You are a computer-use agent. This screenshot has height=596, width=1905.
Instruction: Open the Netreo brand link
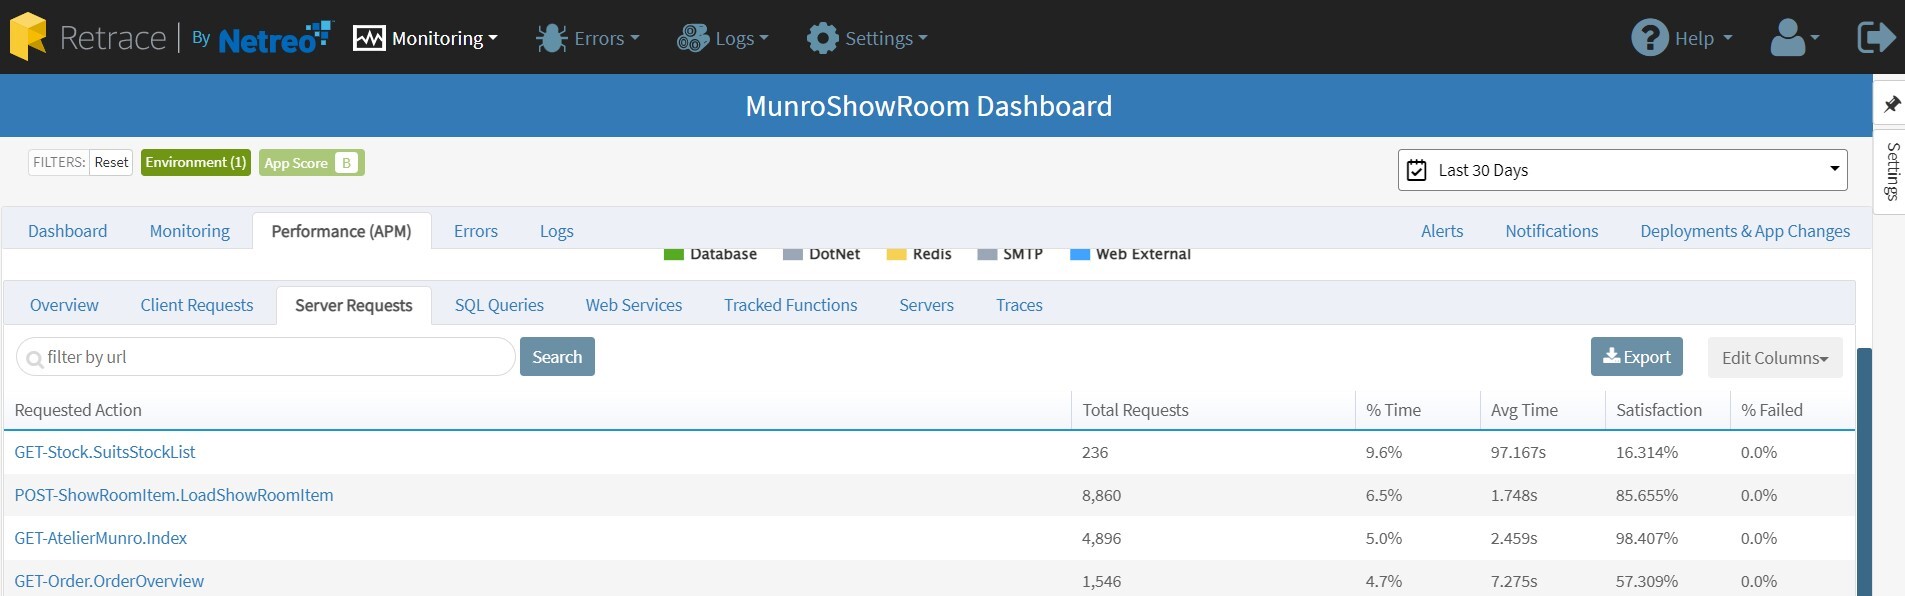coord(274,37)
